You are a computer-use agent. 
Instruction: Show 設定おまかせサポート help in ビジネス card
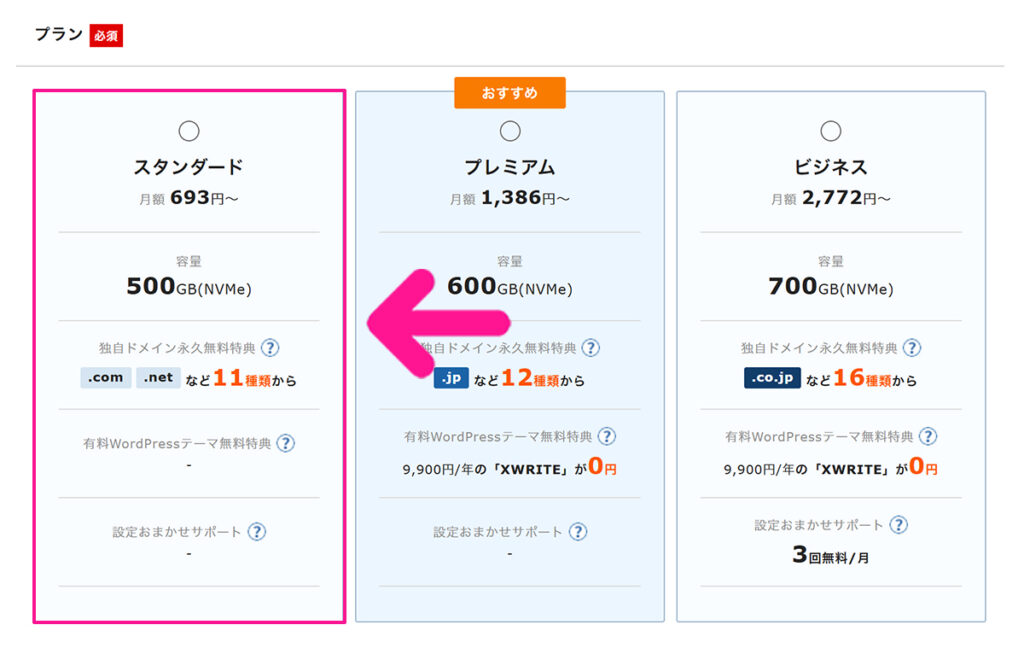(899, 525)
